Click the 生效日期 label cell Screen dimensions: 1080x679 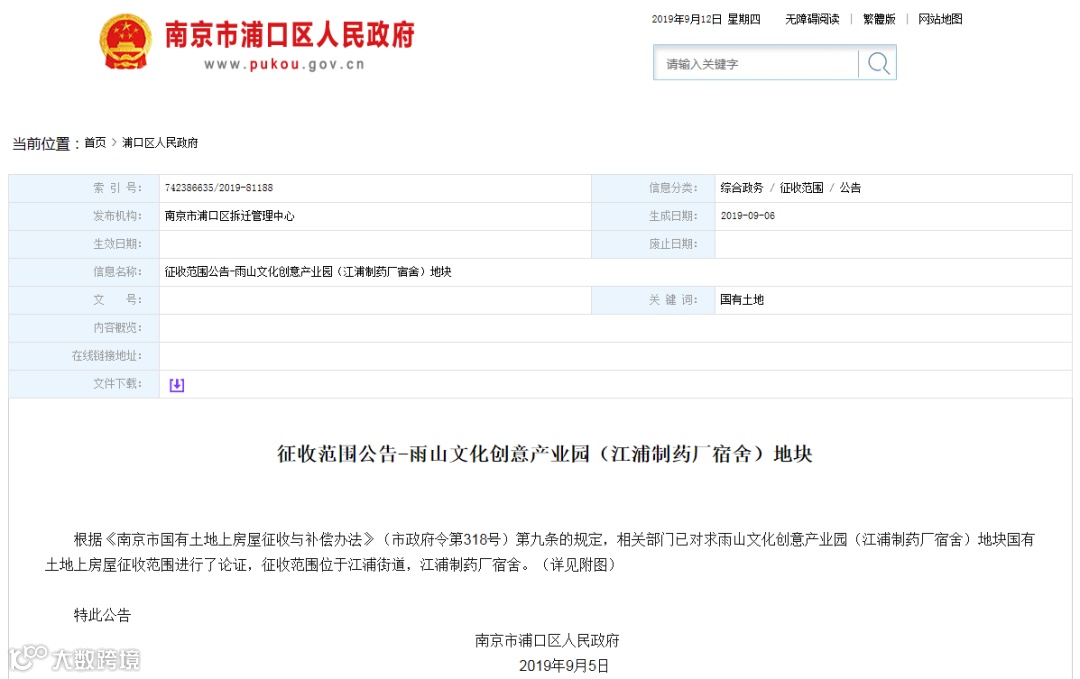point(84,244)
